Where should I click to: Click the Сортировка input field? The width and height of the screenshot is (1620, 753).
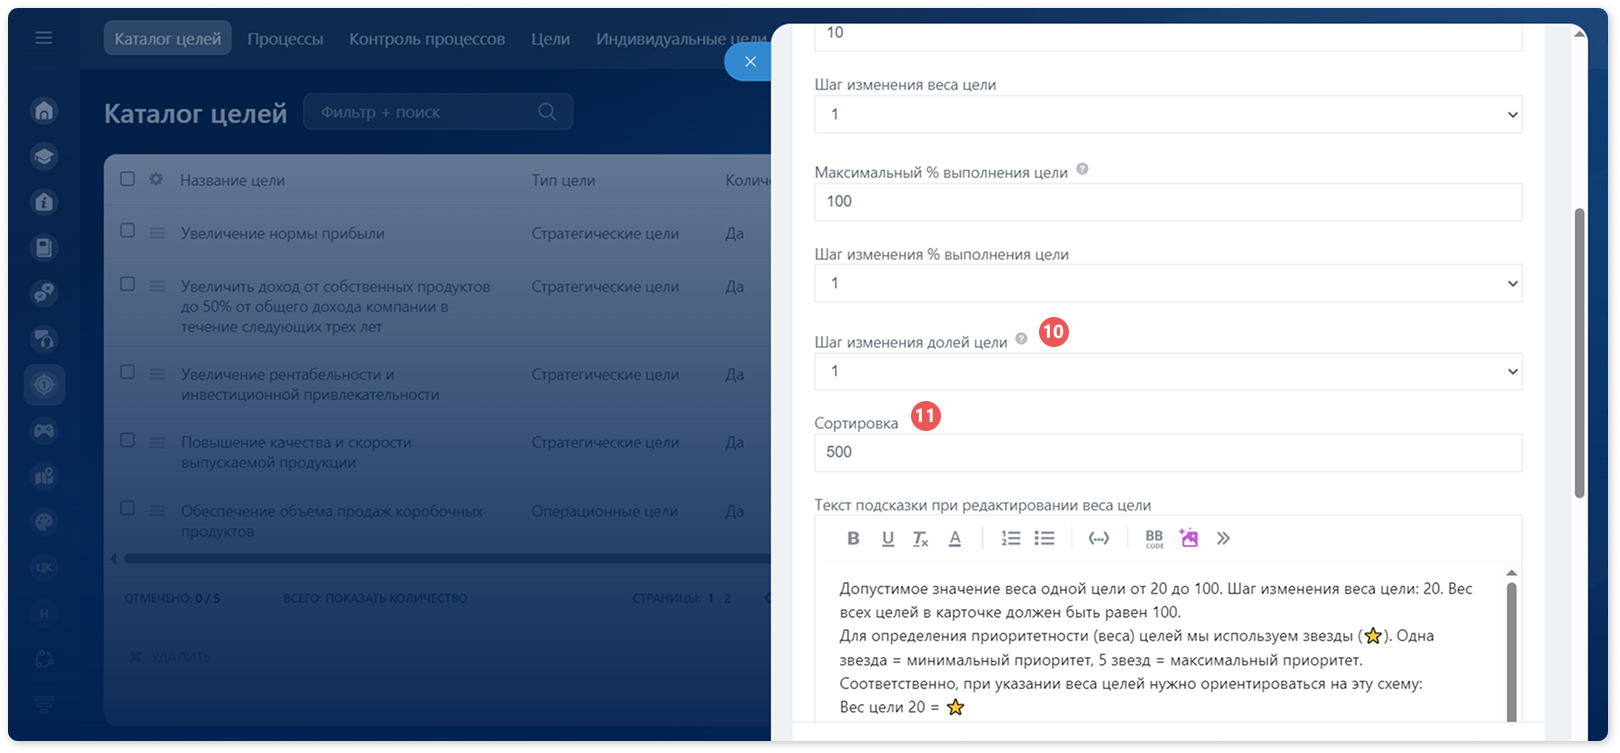click(1168, 452)
